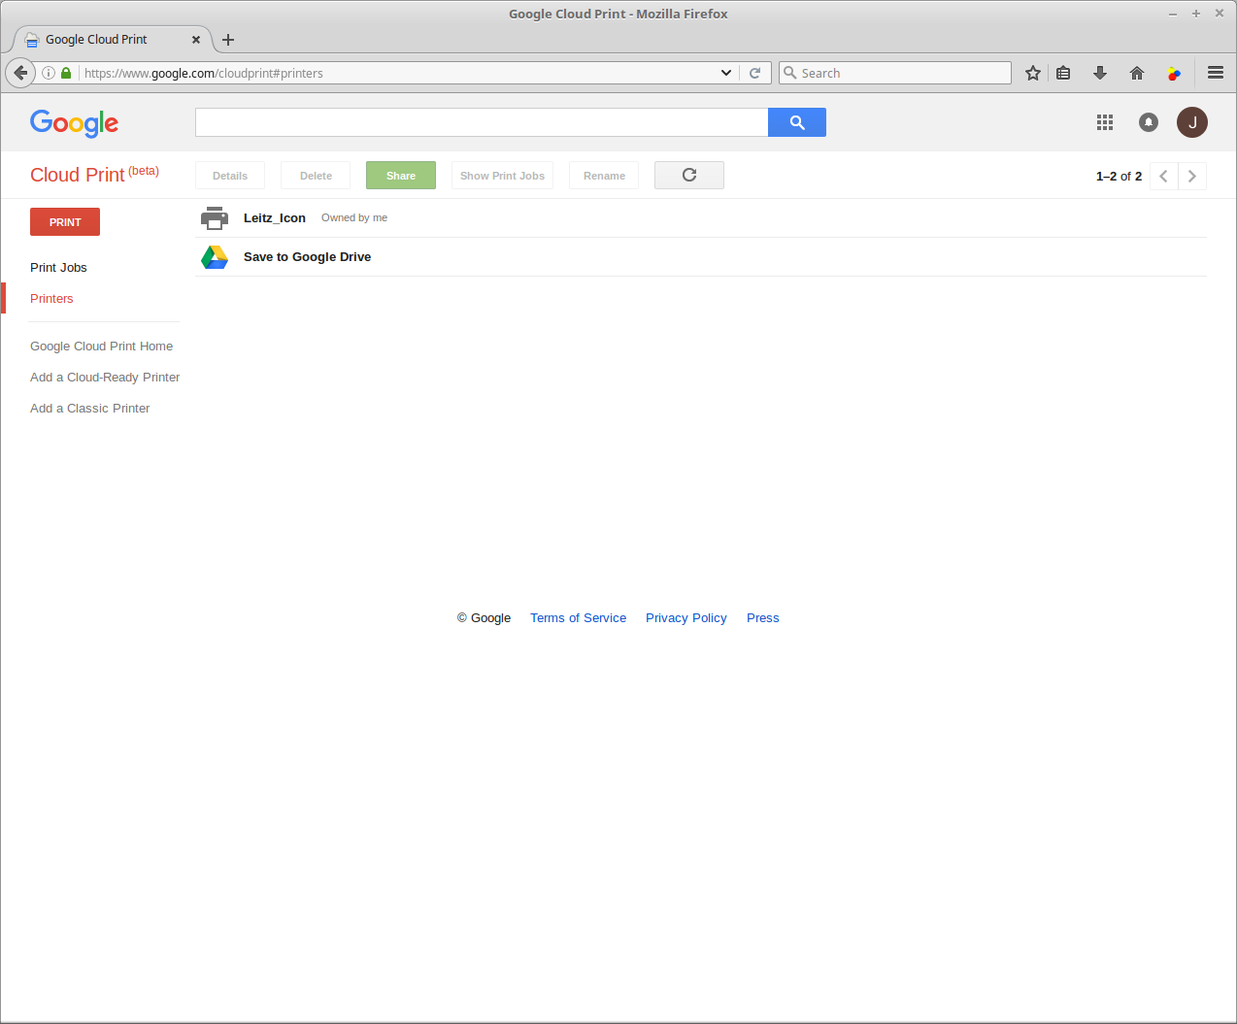Open the Firefox hamburger menu
The width and height of the screenshot is (1237, 1024).
(1215, 72)
